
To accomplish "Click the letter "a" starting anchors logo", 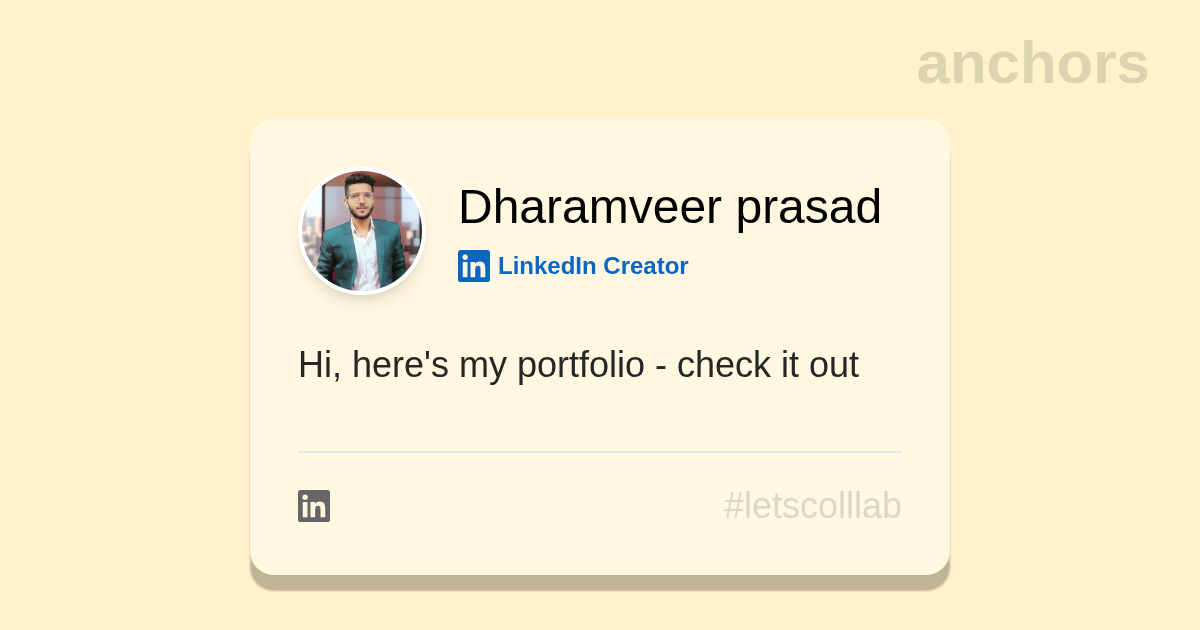I will [x=934, y=65].
